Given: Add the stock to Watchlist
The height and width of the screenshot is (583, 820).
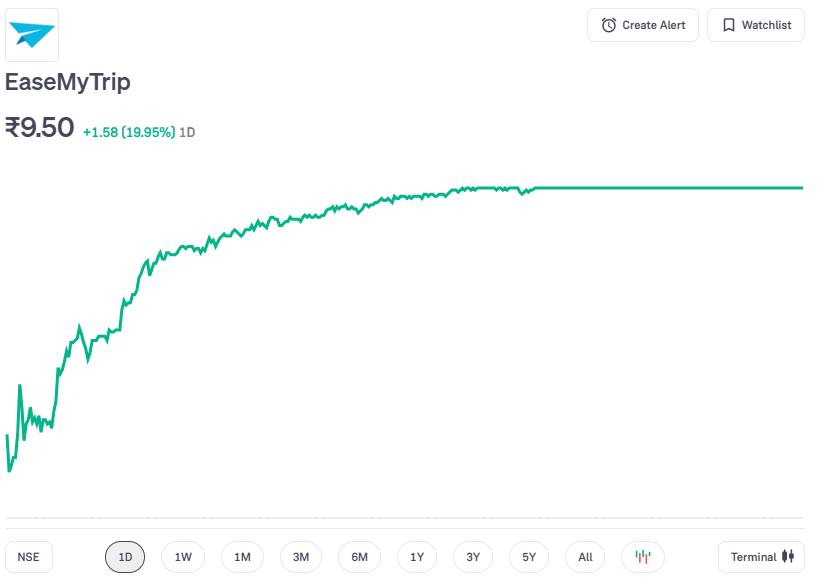Looking at the screenshot, I should (x=756, y=25).
